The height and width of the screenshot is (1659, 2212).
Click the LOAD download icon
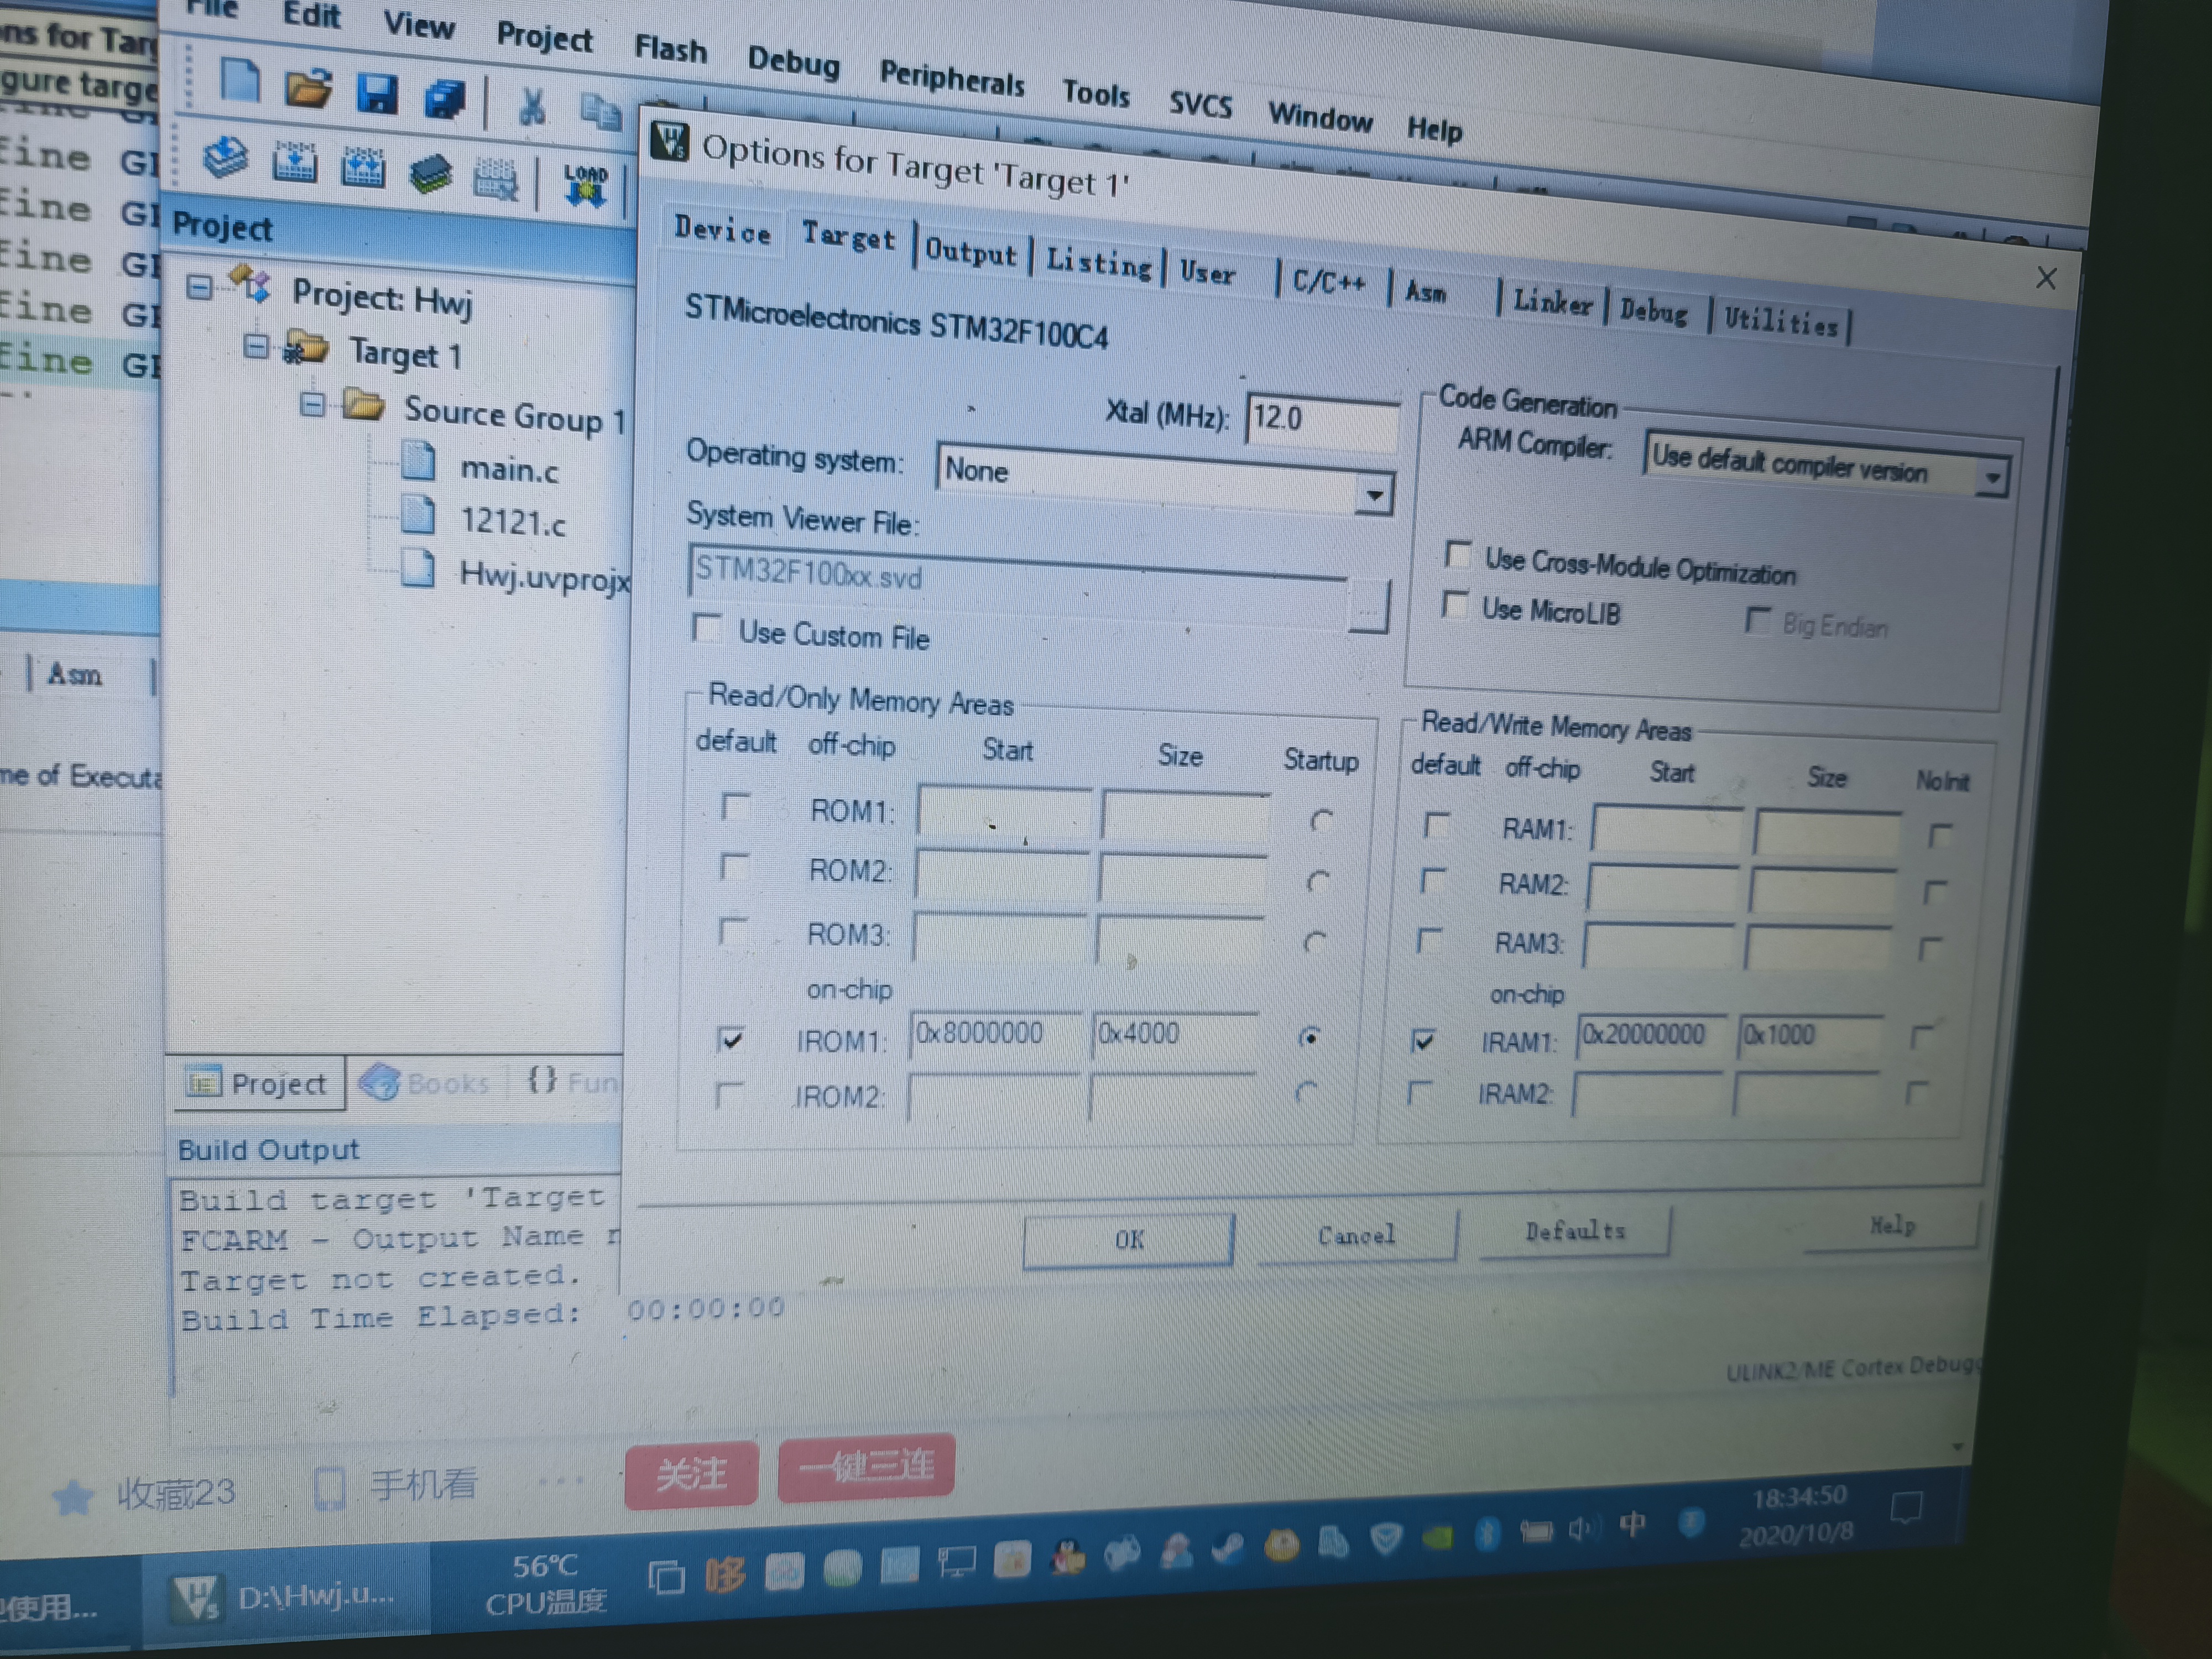(x=585, y=186)
